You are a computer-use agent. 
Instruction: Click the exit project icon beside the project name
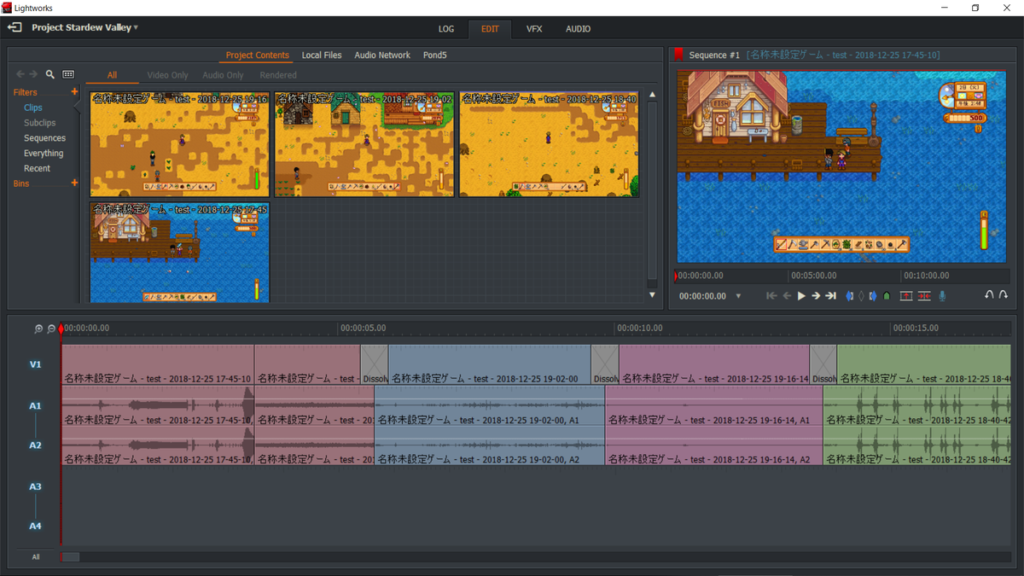click(14, 27)
